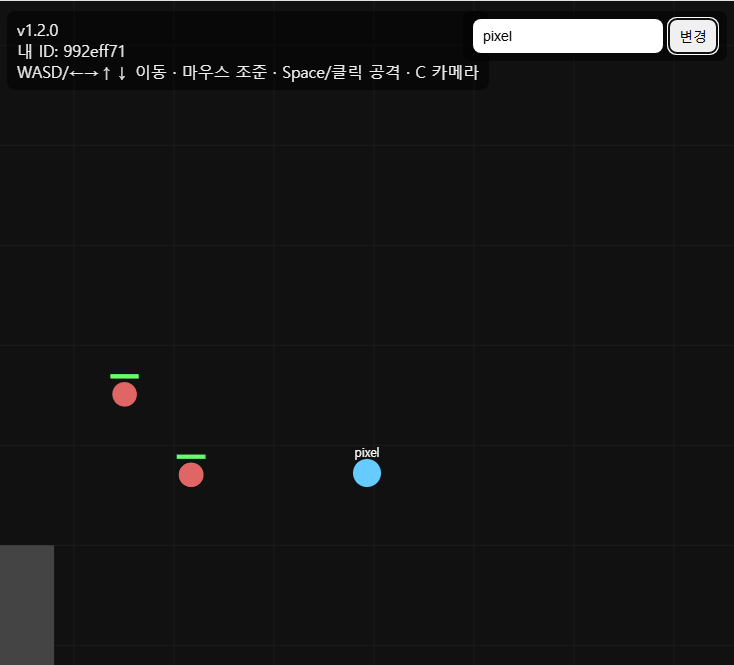
Task: Click the blue player circle
Action: (x=367, y=473)
